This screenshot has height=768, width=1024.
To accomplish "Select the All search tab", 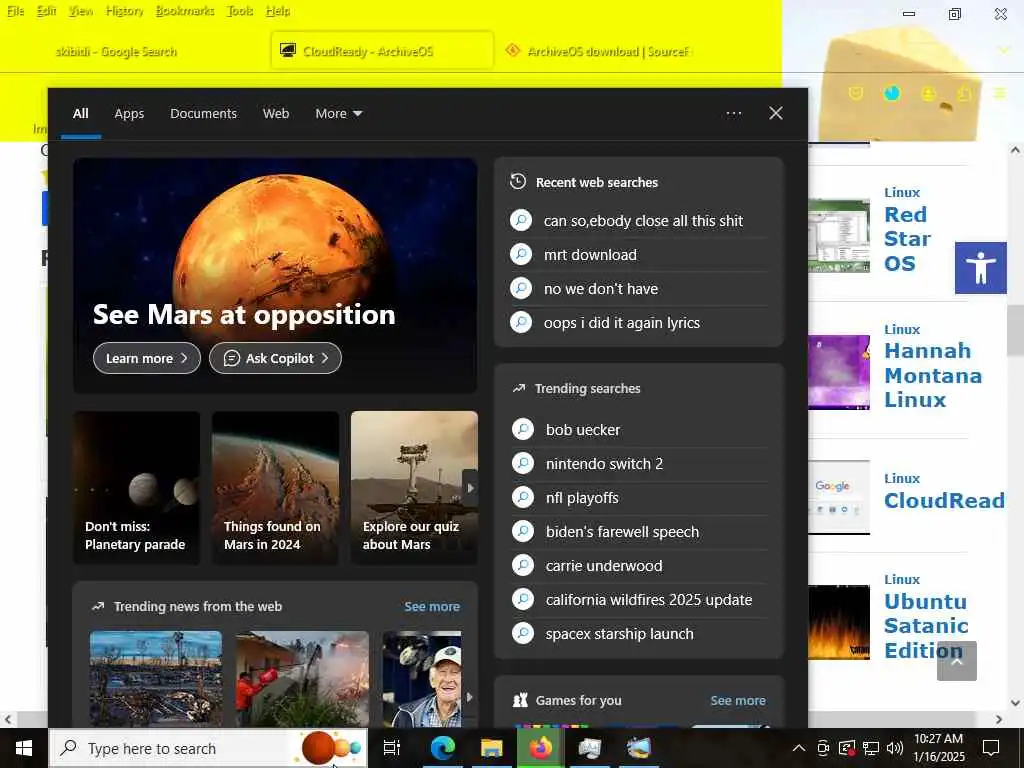I will pos(80,114).
